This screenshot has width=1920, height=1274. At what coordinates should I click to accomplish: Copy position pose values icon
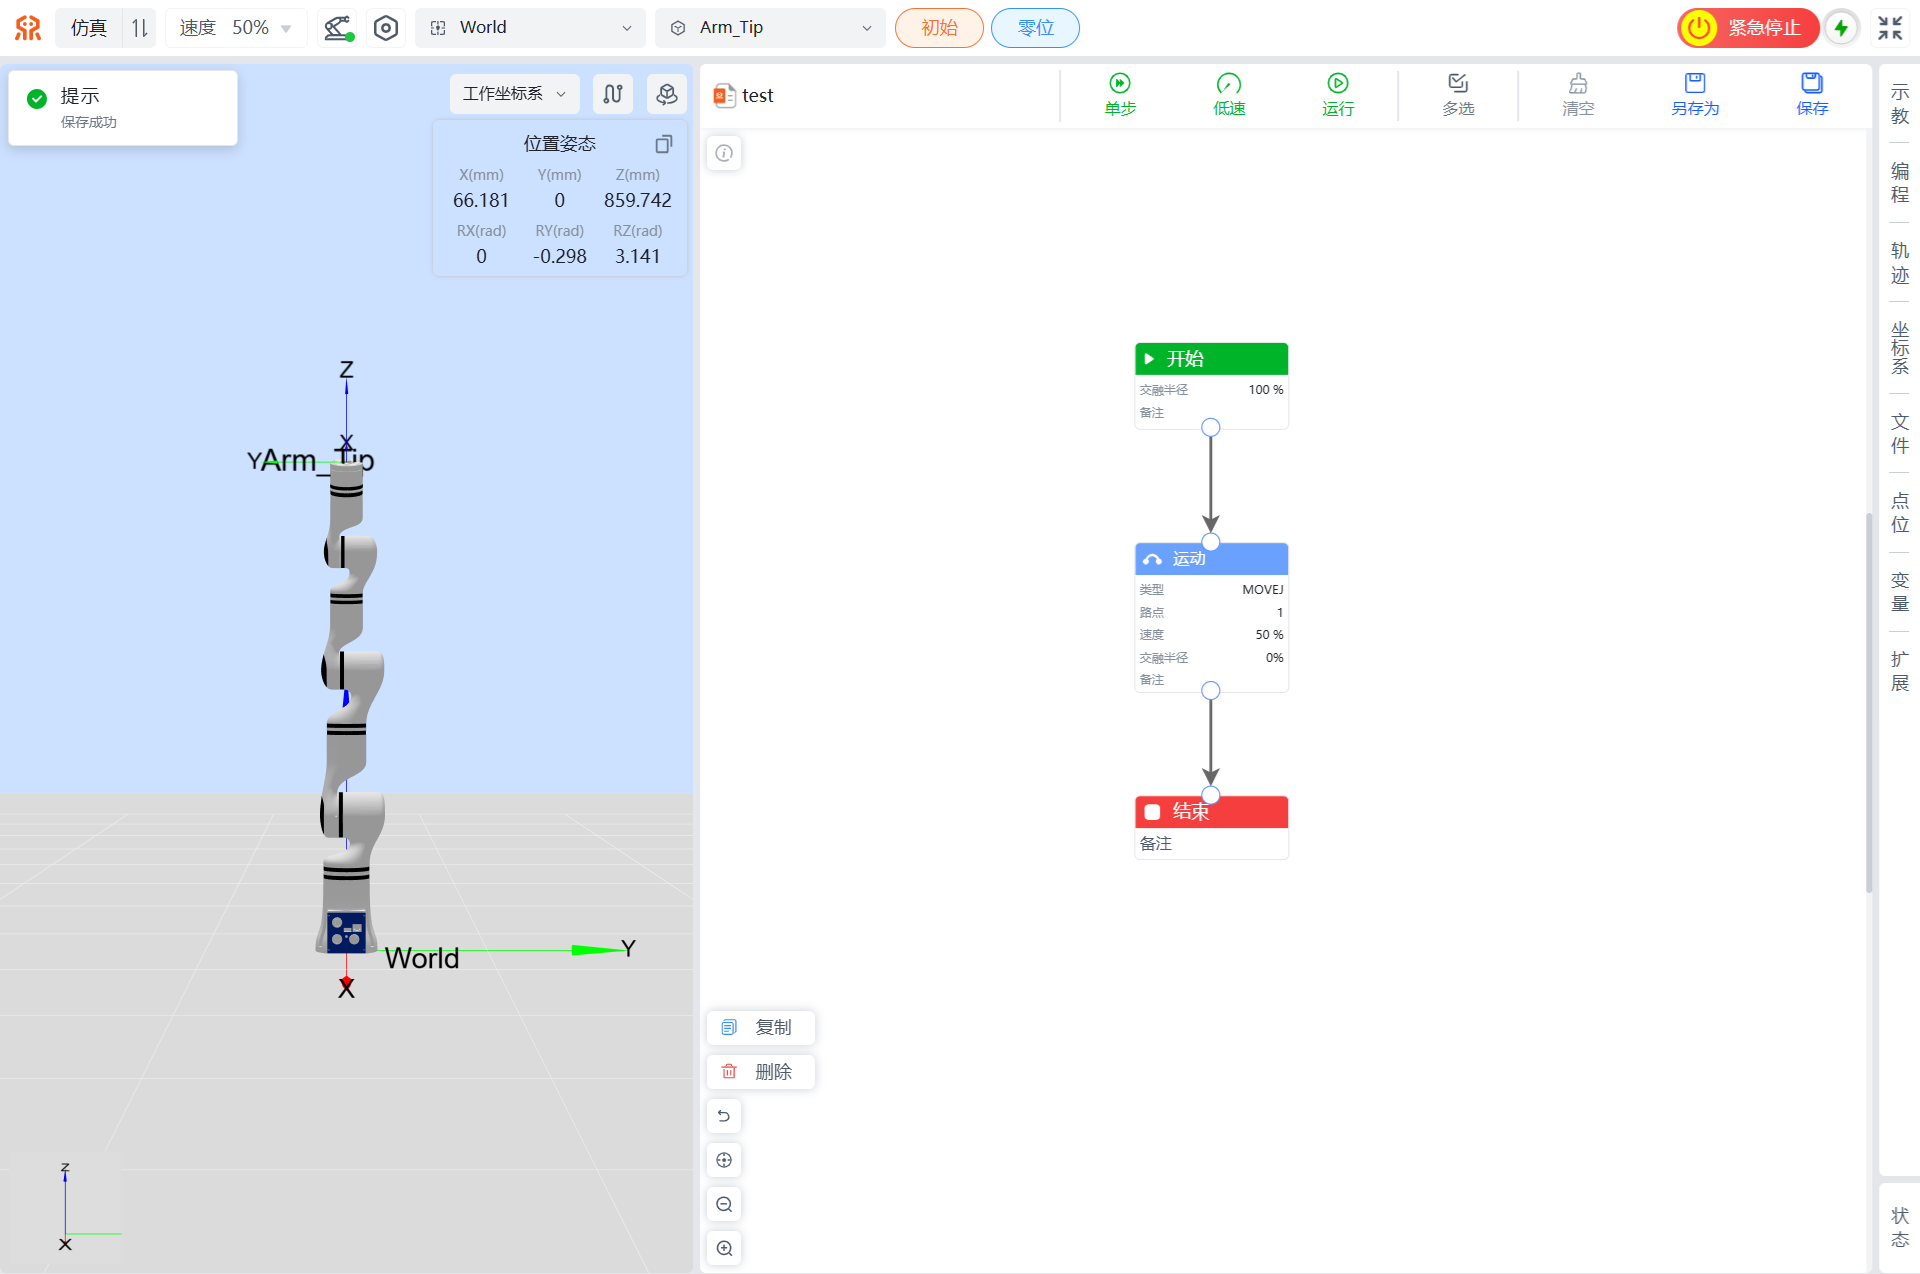[x=663, y=144]
